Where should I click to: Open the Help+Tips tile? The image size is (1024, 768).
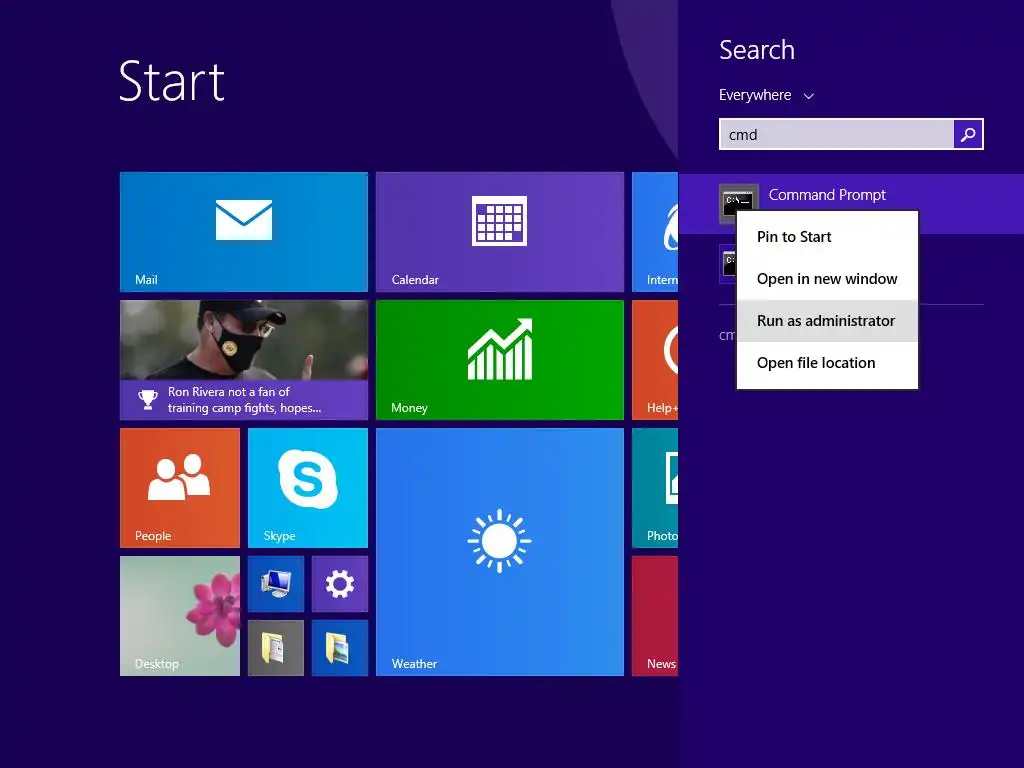(x=655, y=360)
